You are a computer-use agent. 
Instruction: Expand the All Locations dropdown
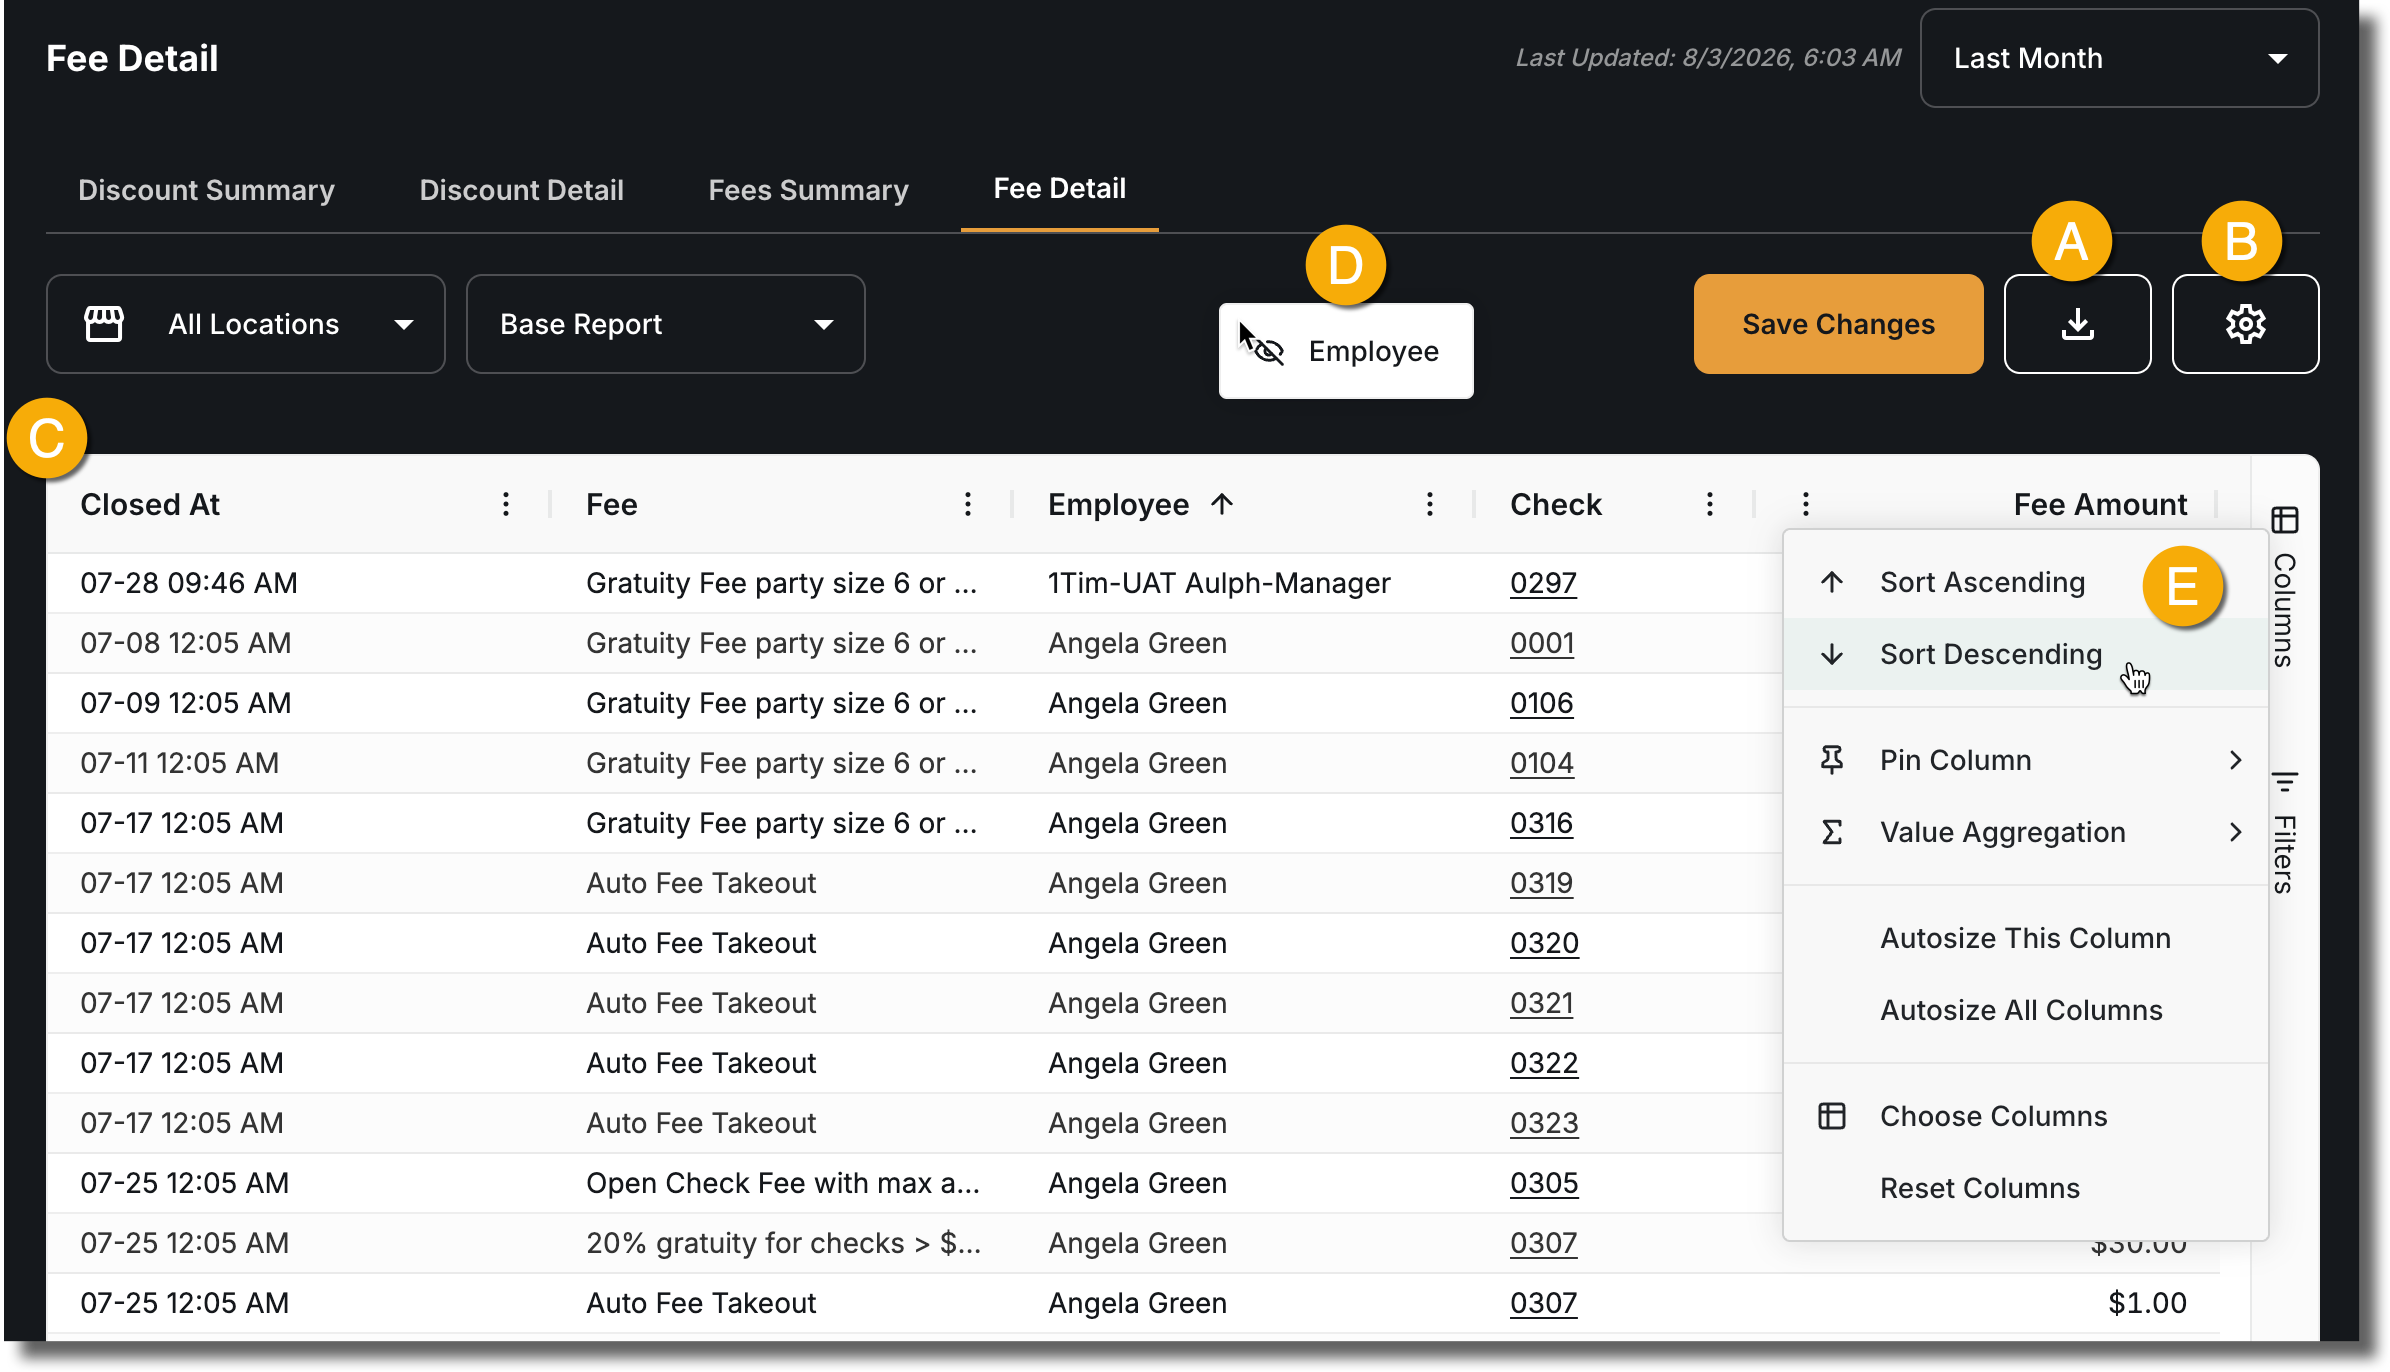coord(246,324)
